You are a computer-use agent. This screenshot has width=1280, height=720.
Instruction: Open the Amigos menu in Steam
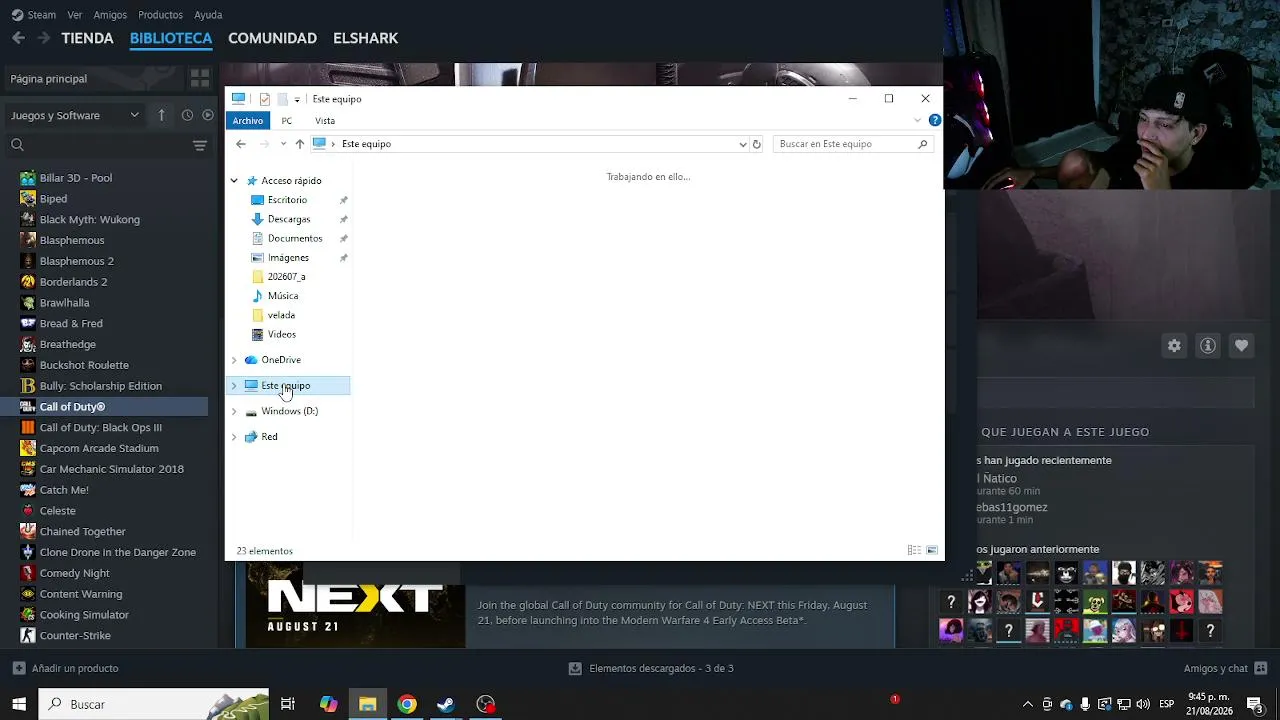[110, 15]
